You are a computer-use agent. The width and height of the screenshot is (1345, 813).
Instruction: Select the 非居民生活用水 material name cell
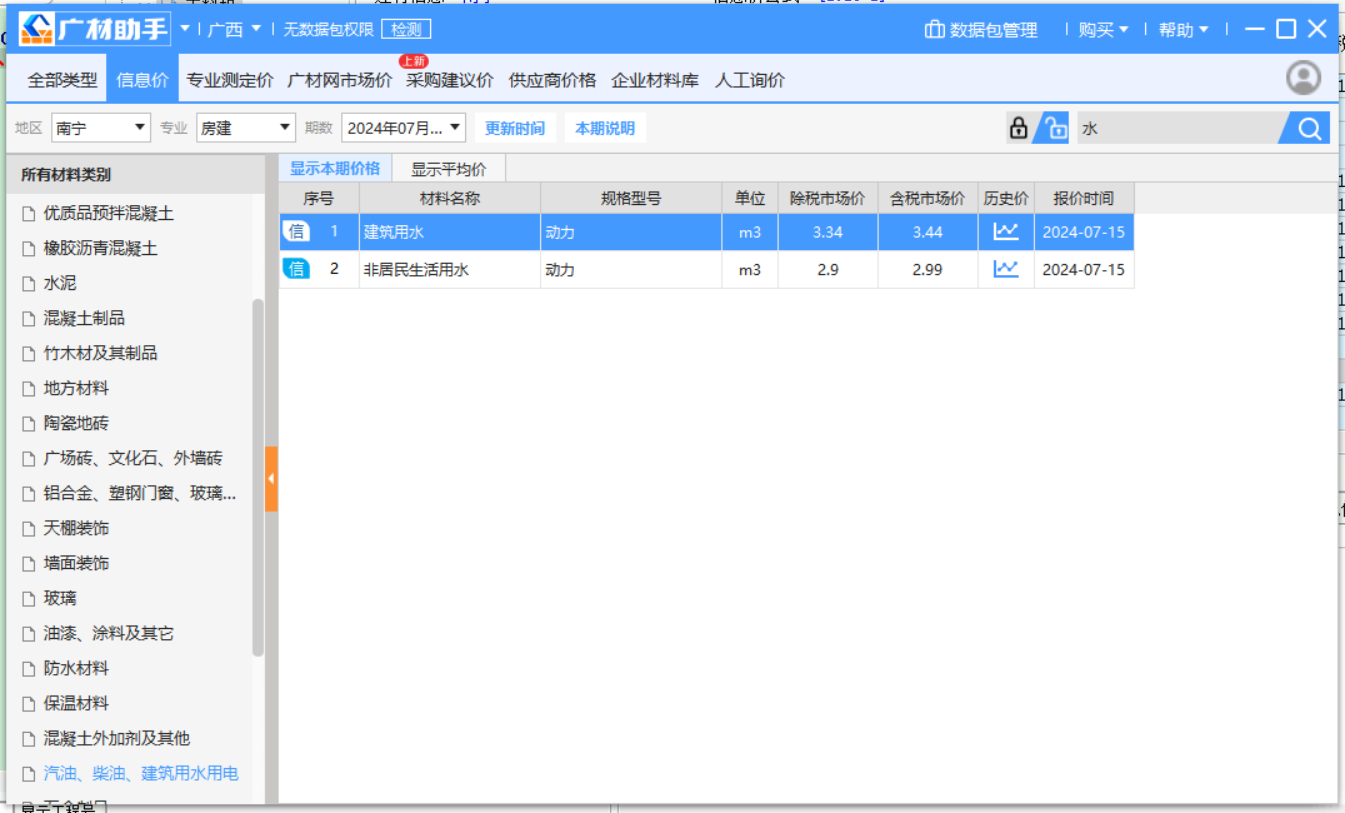pos(450,269)
